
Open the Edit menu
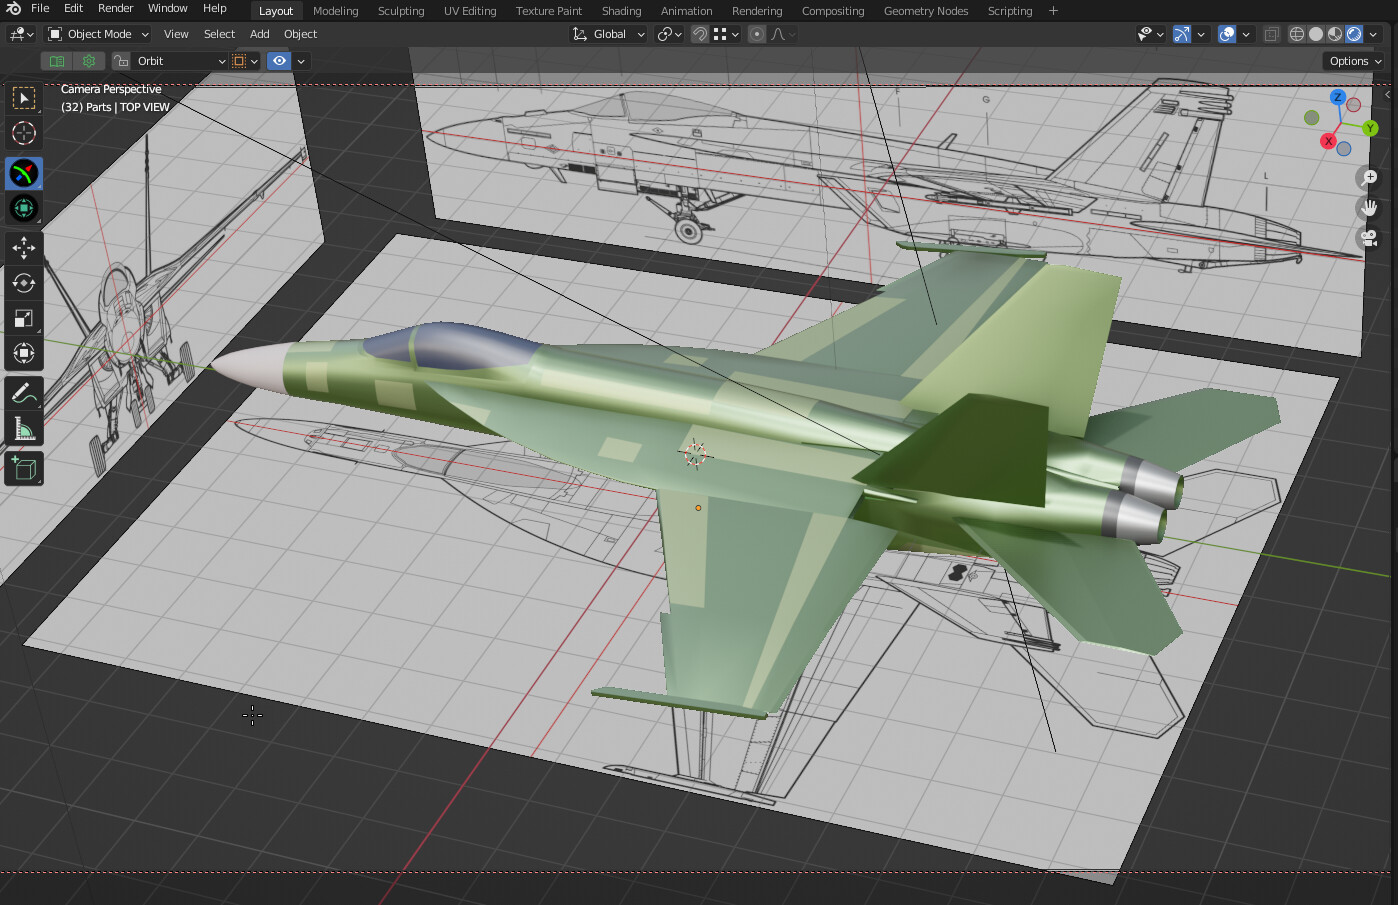pos(74,8)
